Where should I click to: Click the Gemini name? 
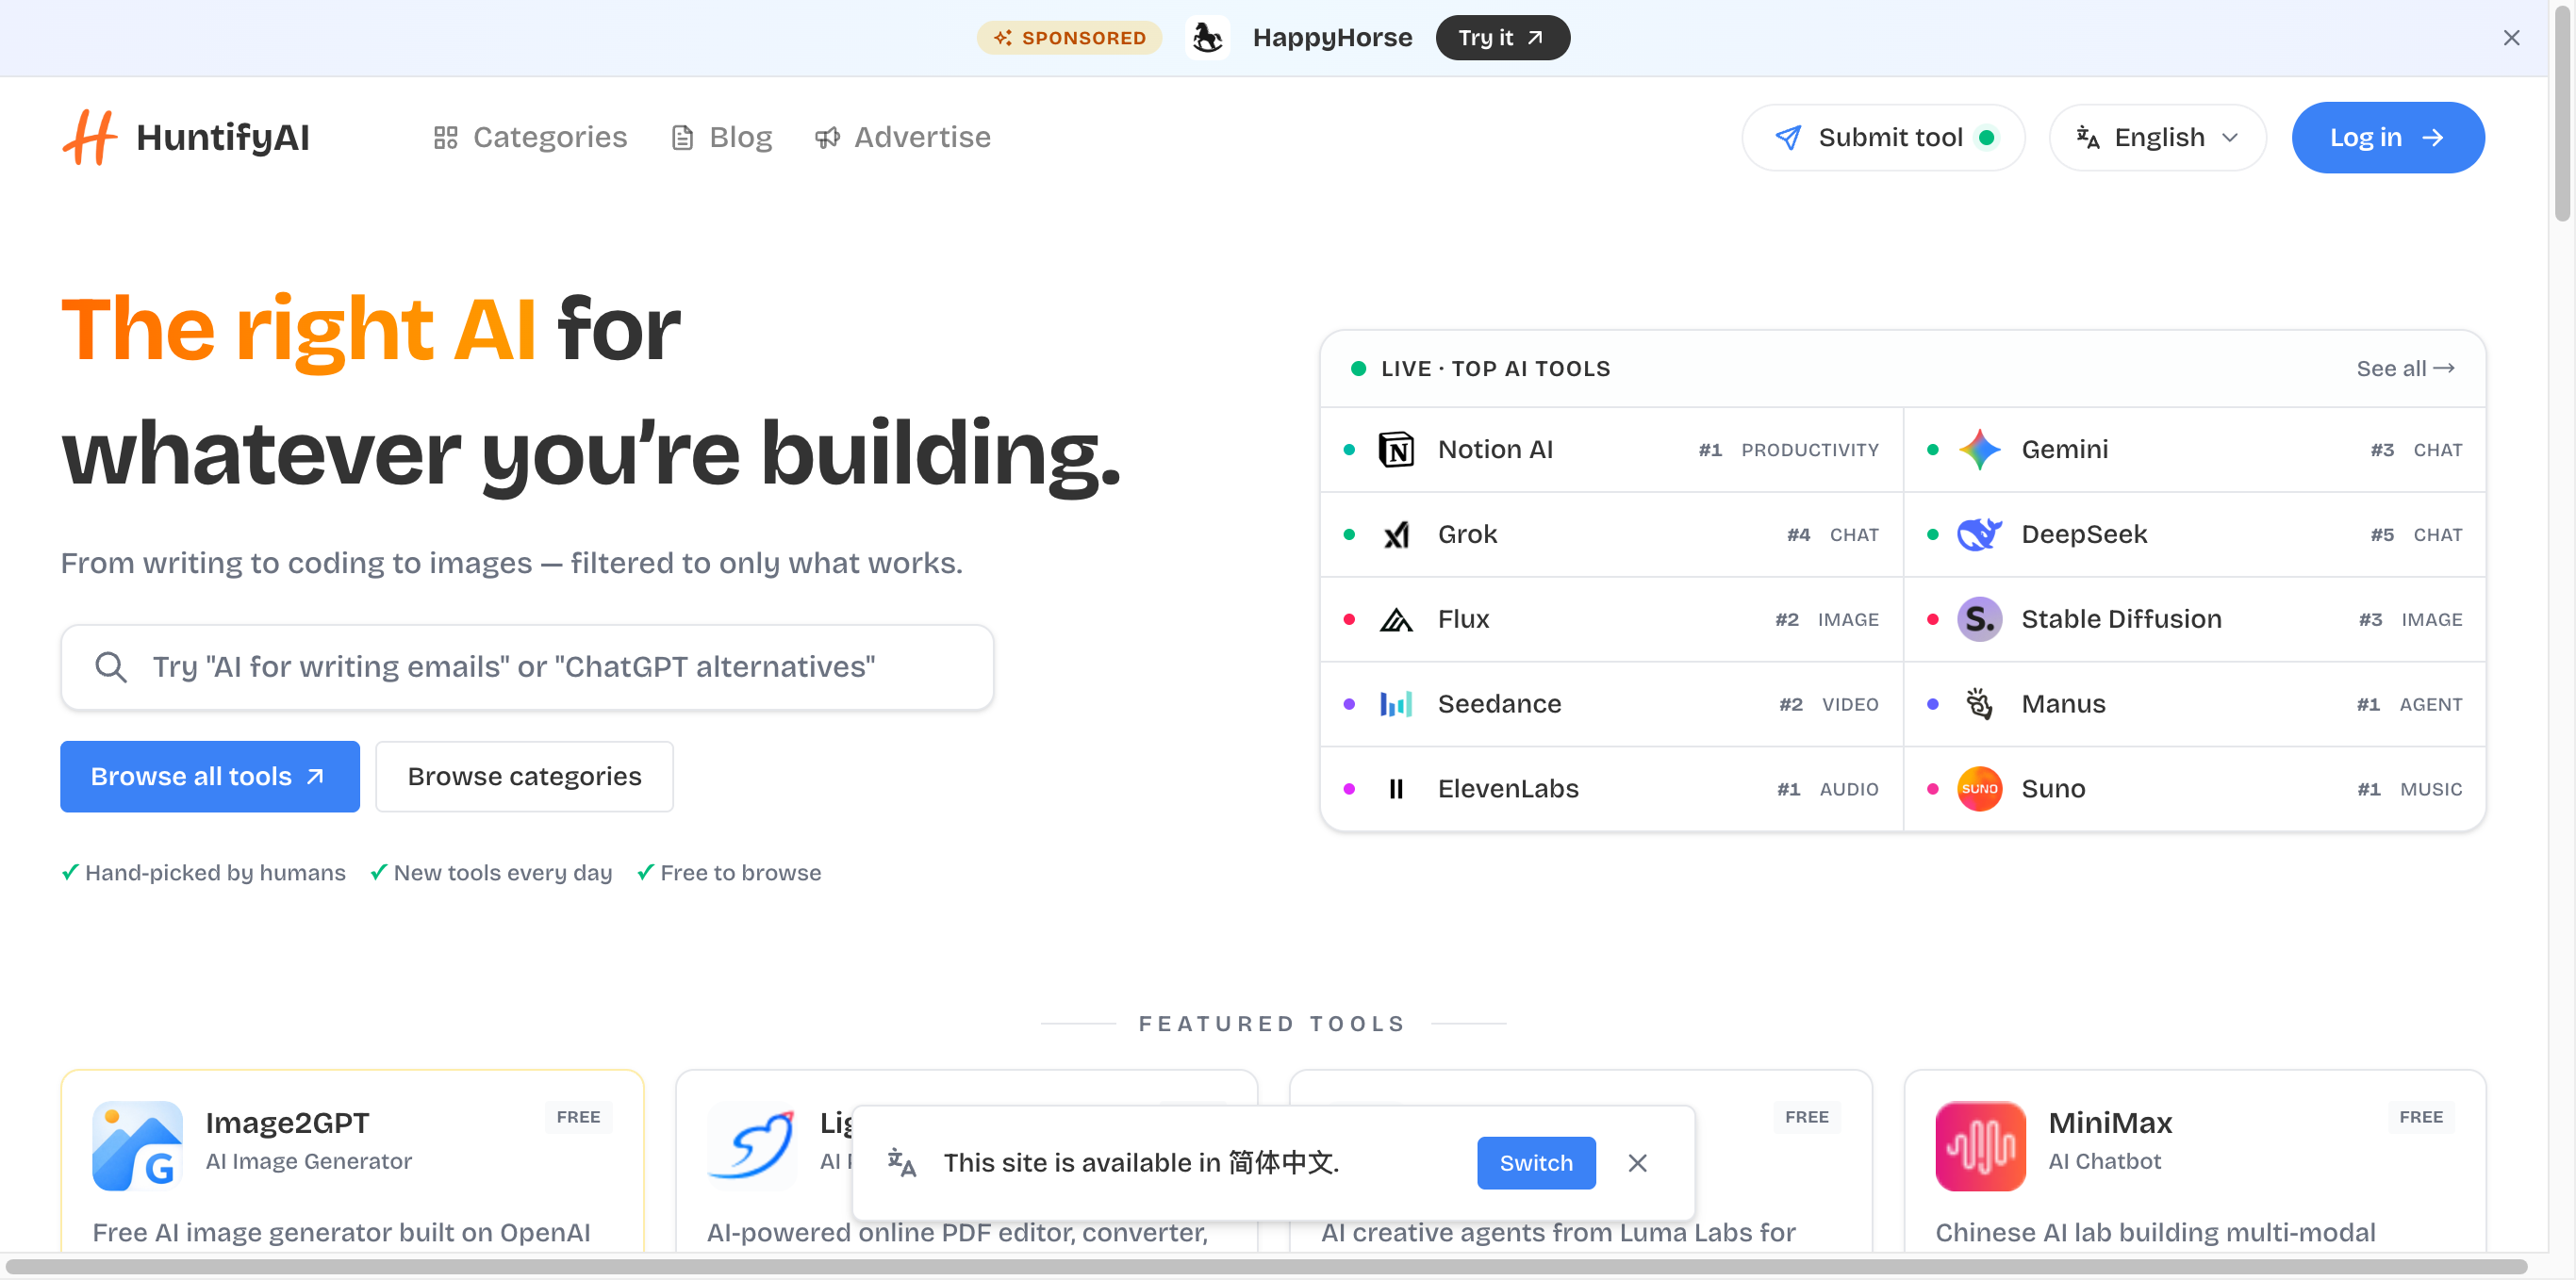pos(2064,450)
